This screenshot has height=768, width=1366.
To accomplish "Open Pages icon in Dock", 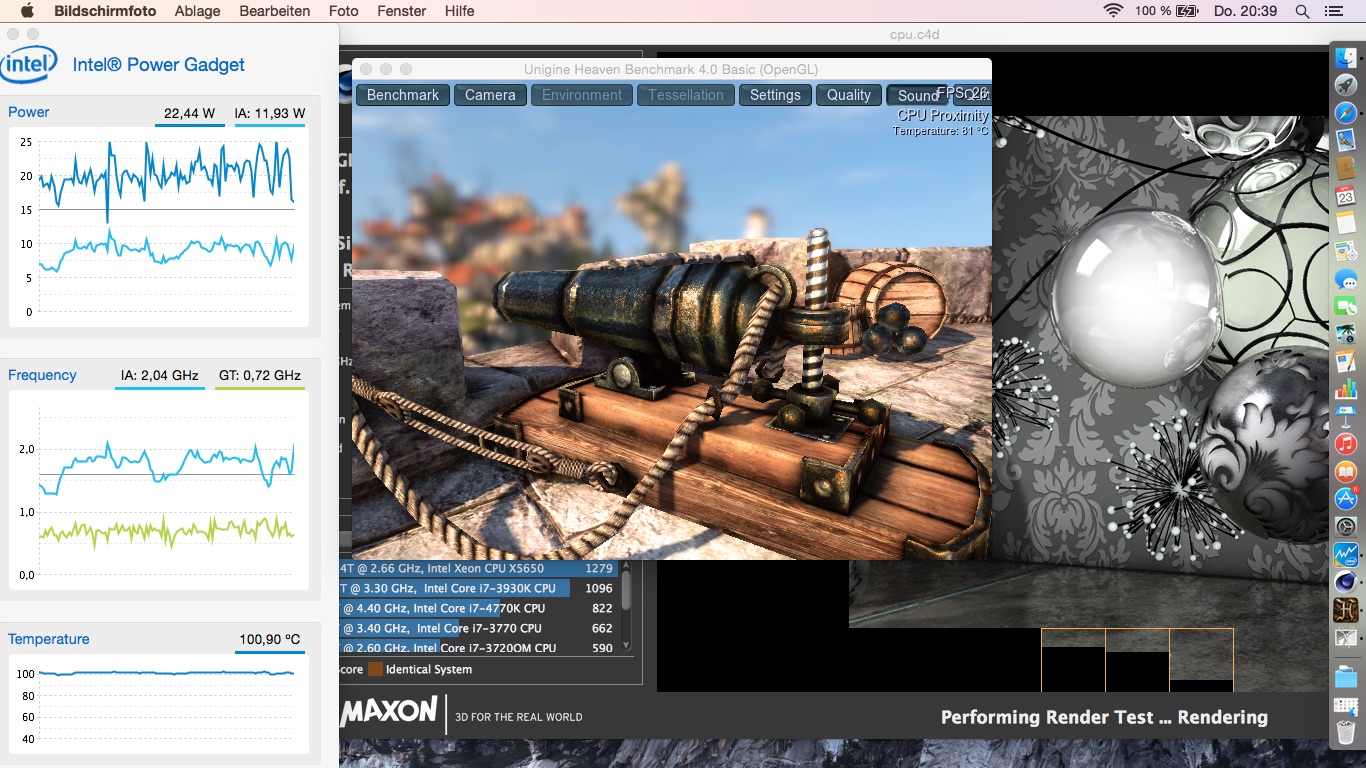I will click(x=1346, y=361).
